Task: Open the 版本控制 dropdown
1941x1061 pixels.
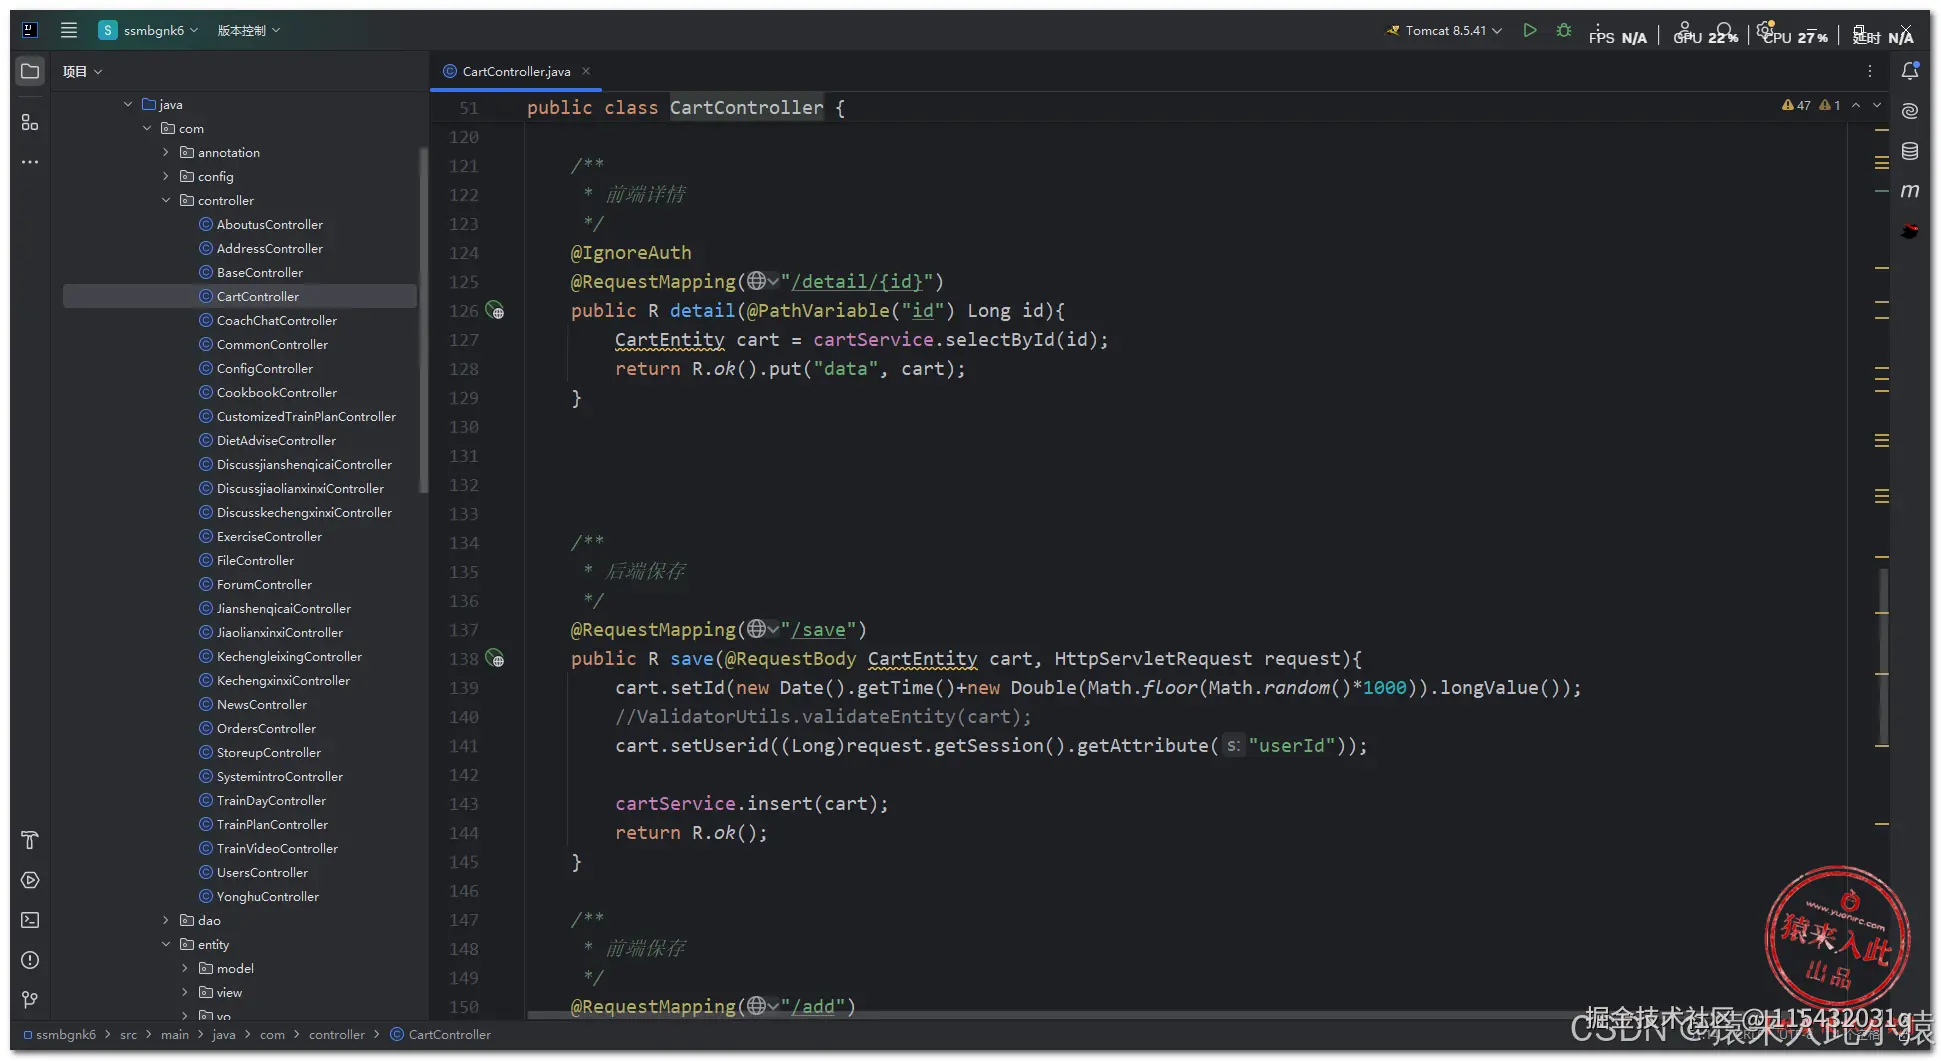Action: 249,30
